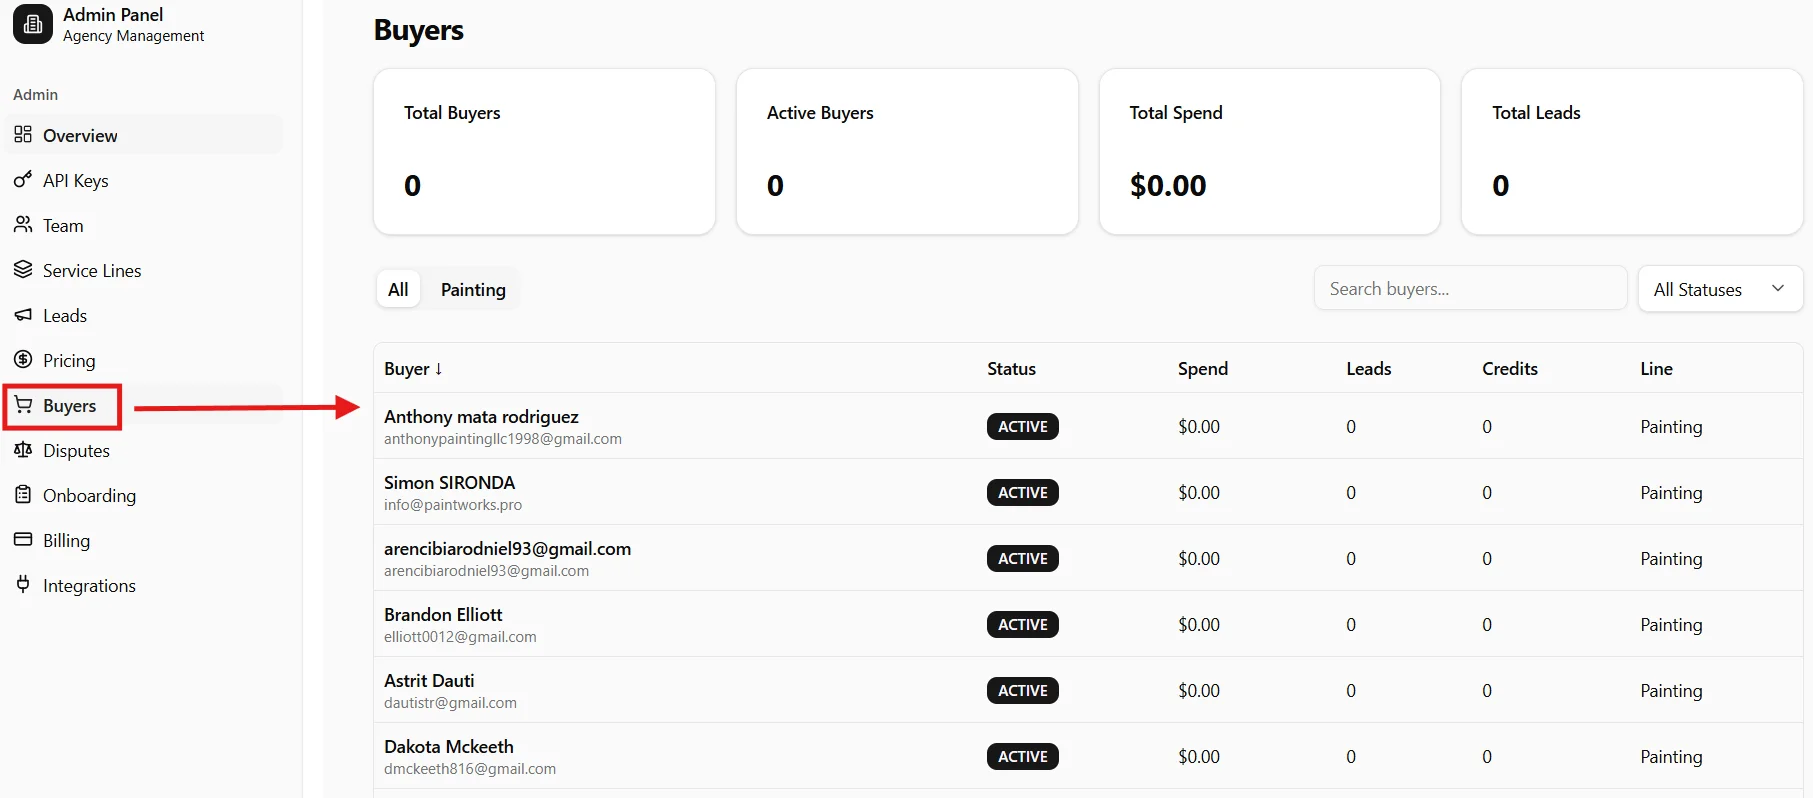Open the Onboarding section
The width and height of the screenshot is (1813, 798).
(x=23, y=495)
